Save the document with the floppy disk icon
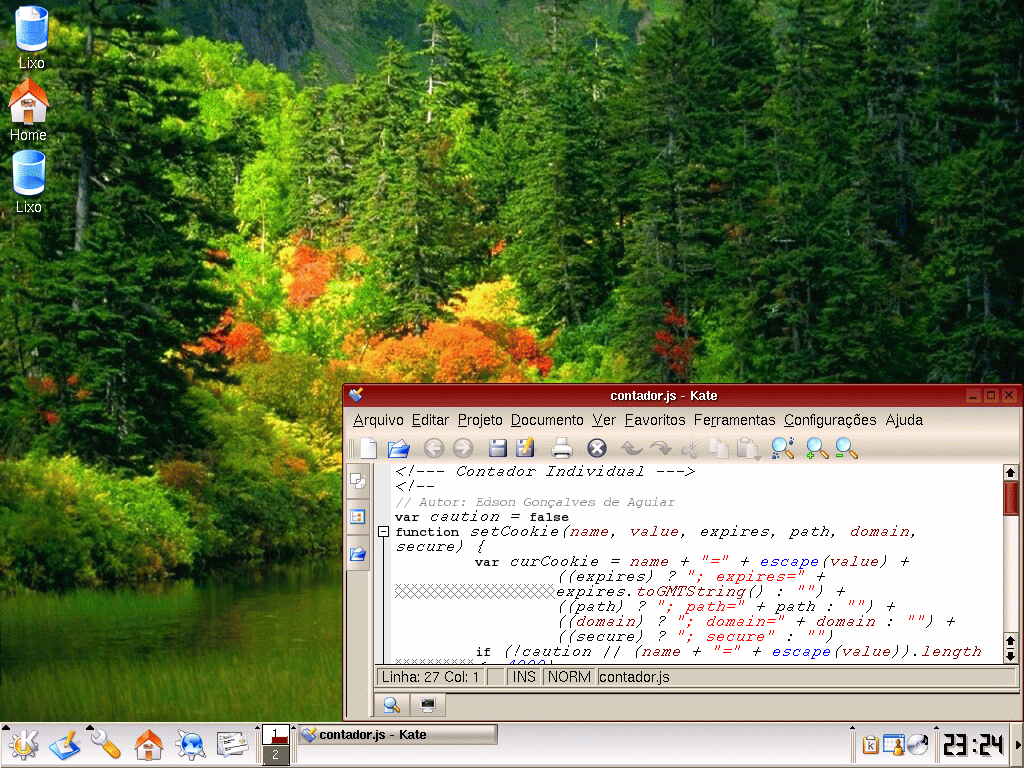 click(x=498, y=448)
